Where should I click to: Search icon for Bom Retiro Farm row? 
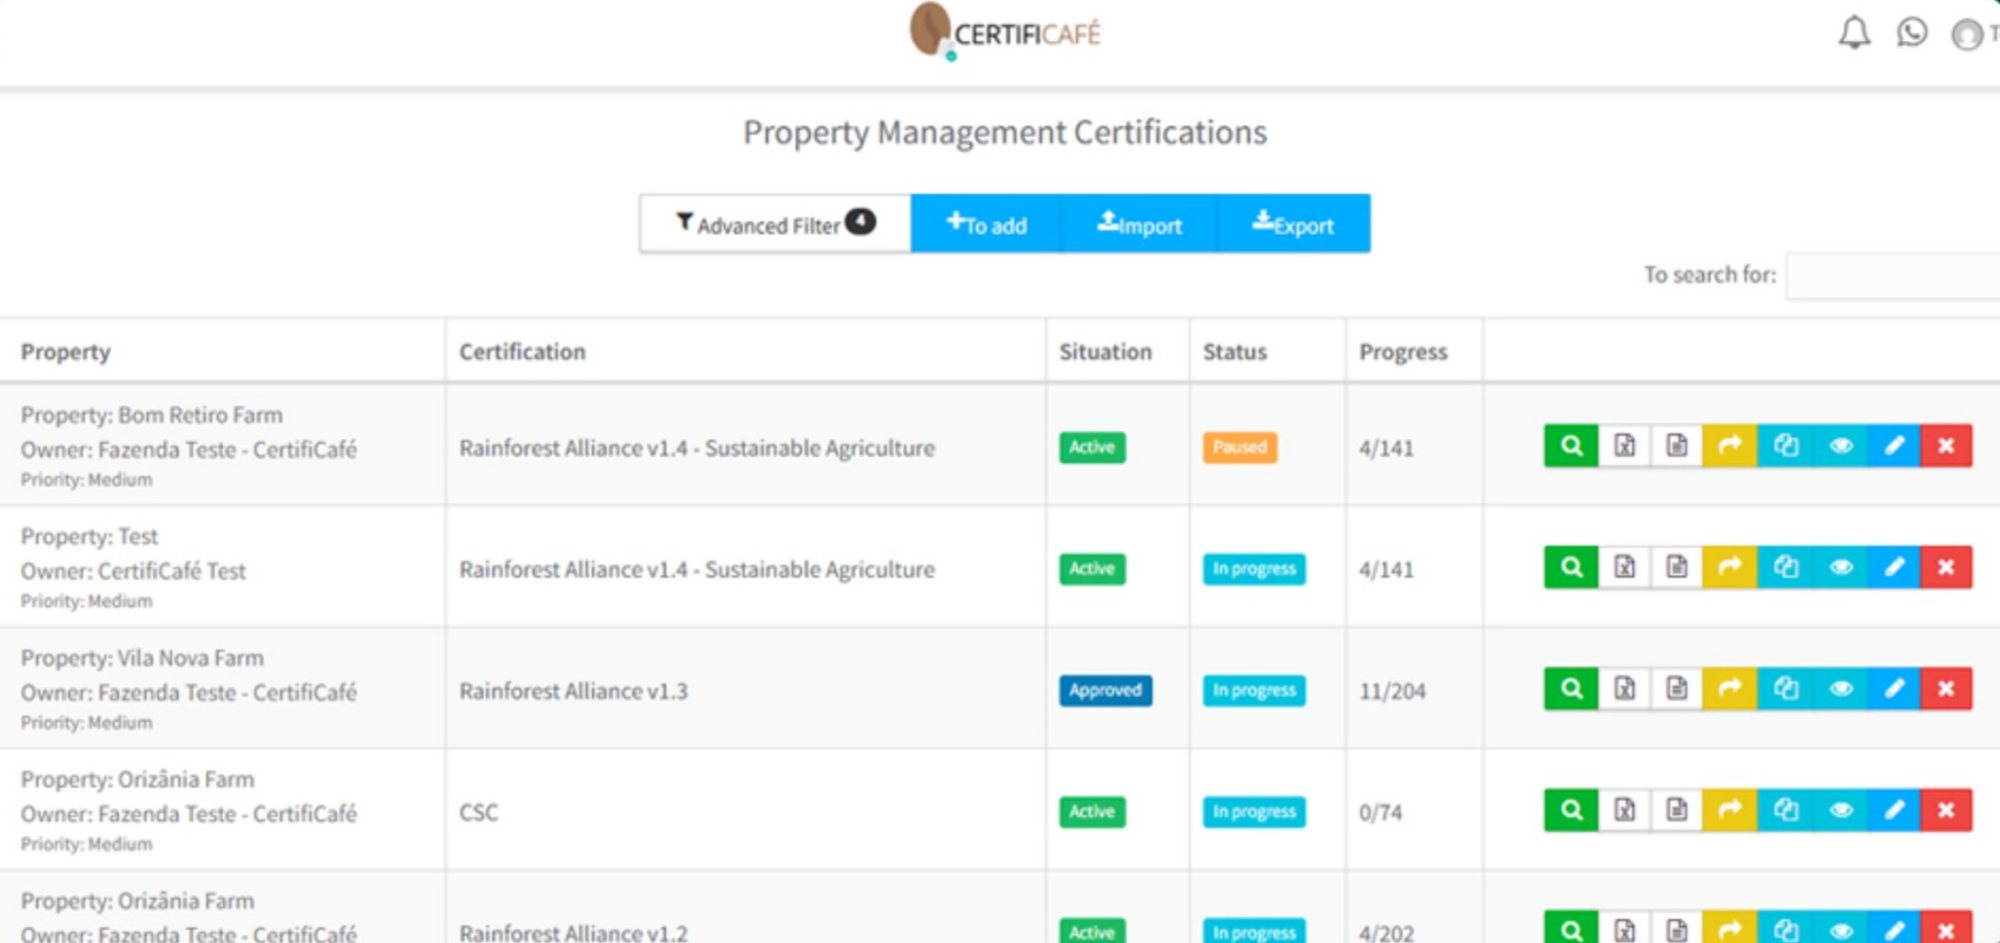[x=1571, y=446]
